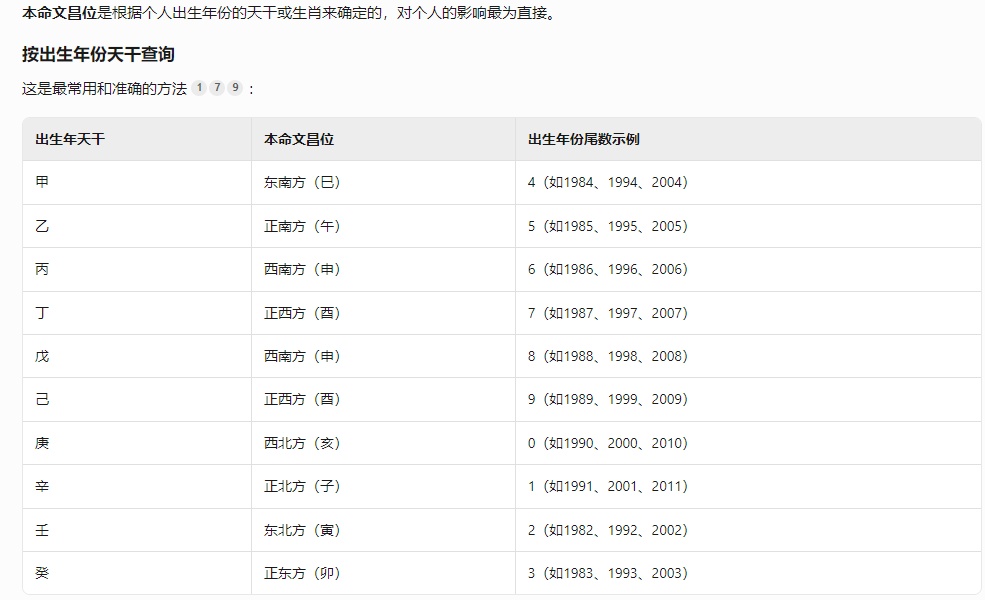Open citation badge number 7
985x600 pixels.
pos(217,88)
